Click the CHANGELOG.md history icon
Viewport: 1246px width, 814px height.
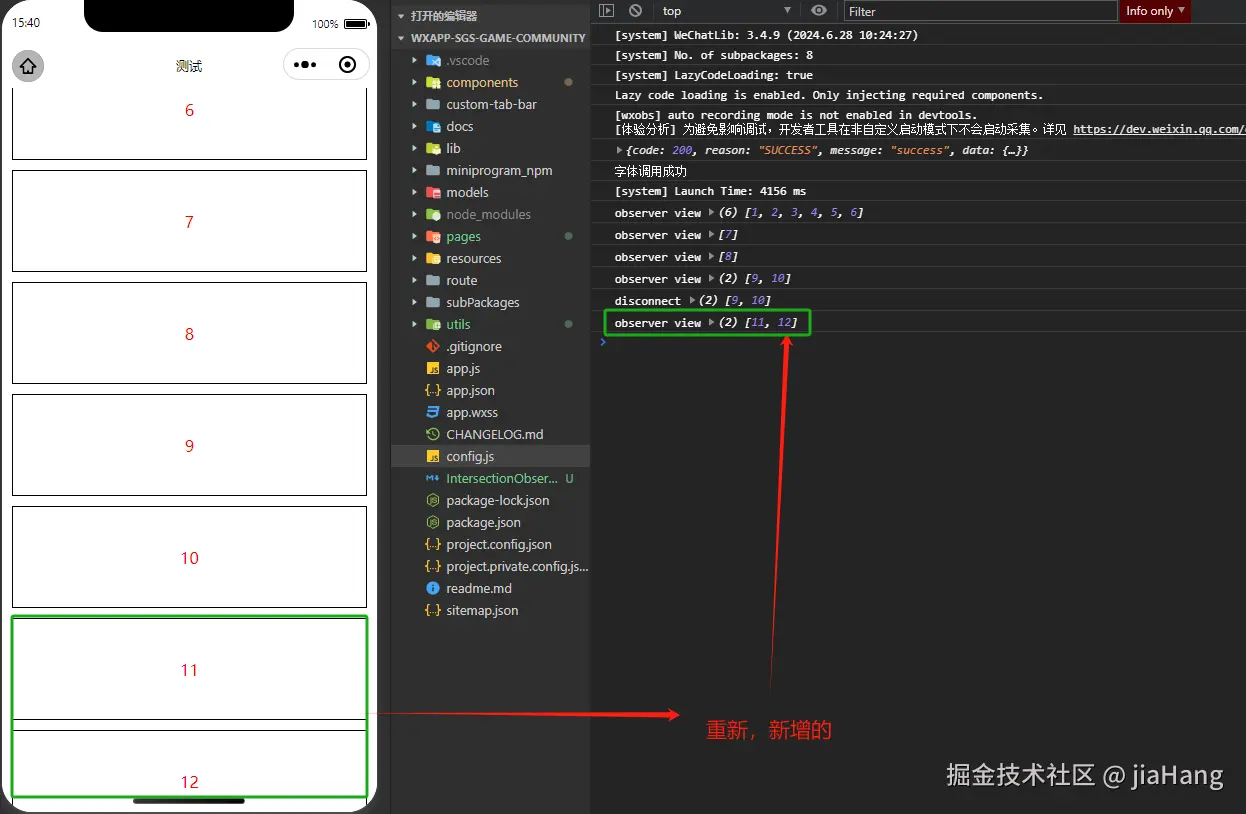[433, 434]
